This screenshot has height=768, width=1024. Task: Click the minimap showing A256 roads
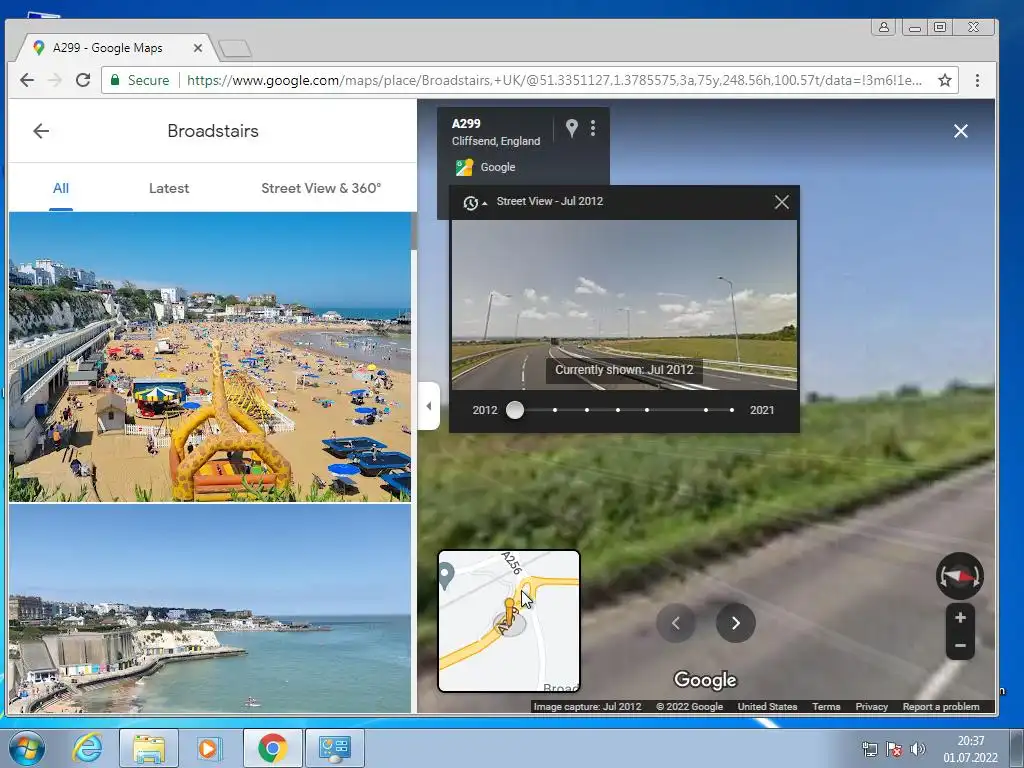coord(509,621)
